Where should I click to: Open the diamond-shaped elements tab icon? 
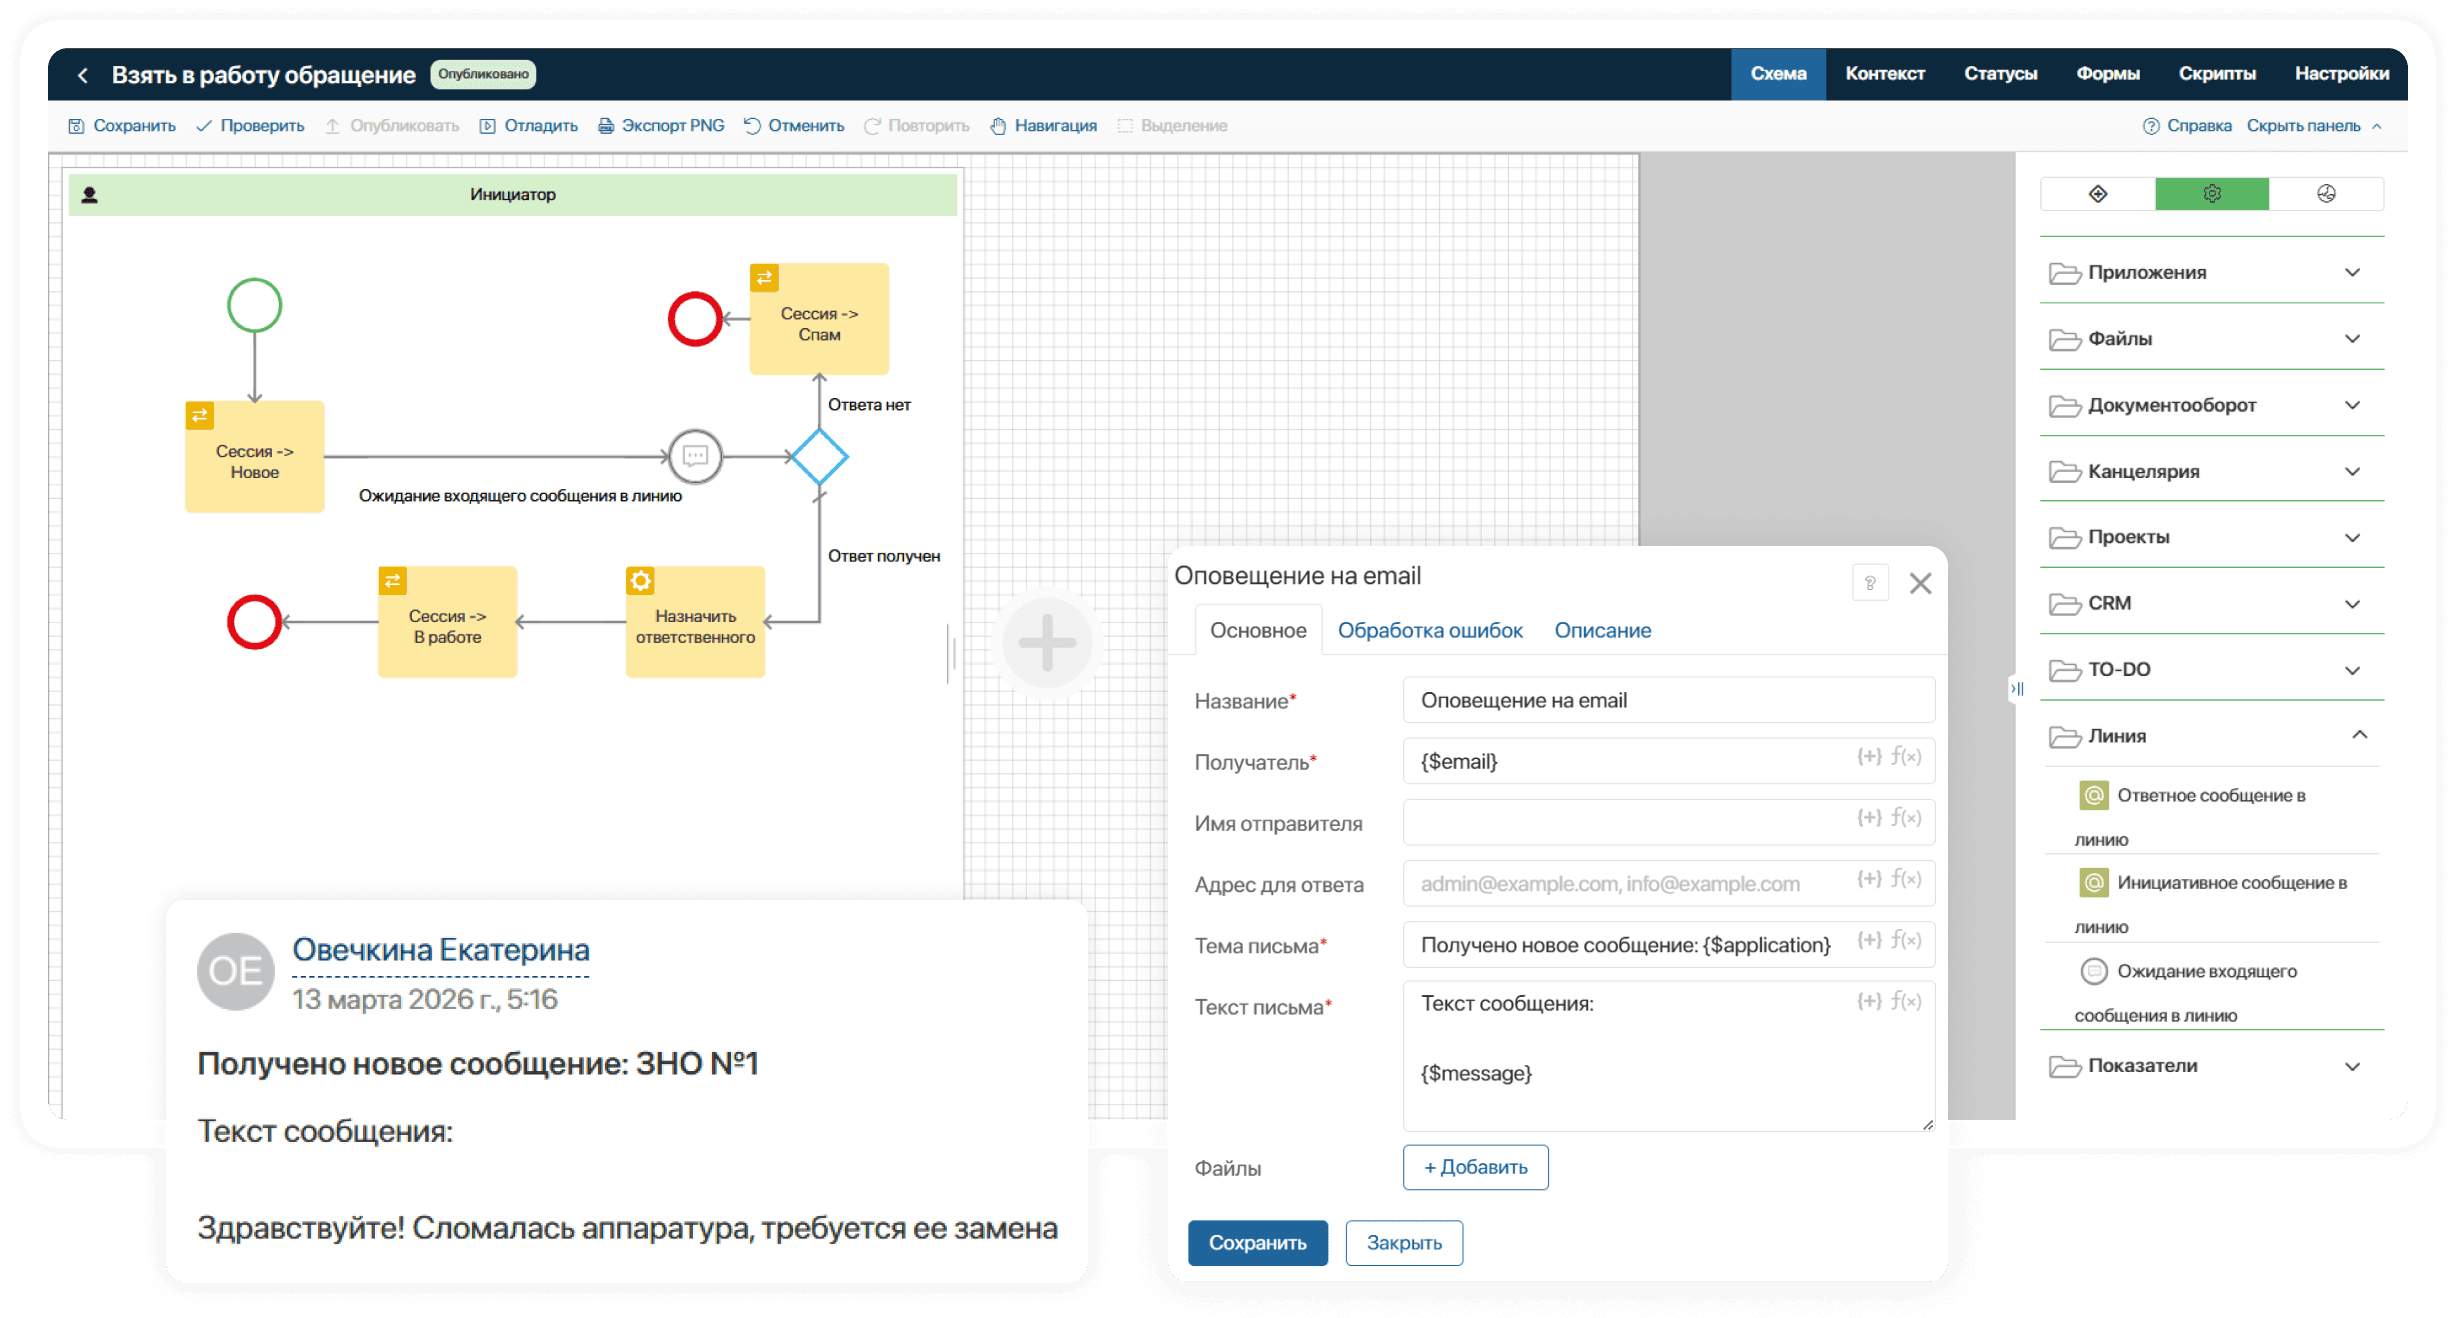[x=2098, y=194]
